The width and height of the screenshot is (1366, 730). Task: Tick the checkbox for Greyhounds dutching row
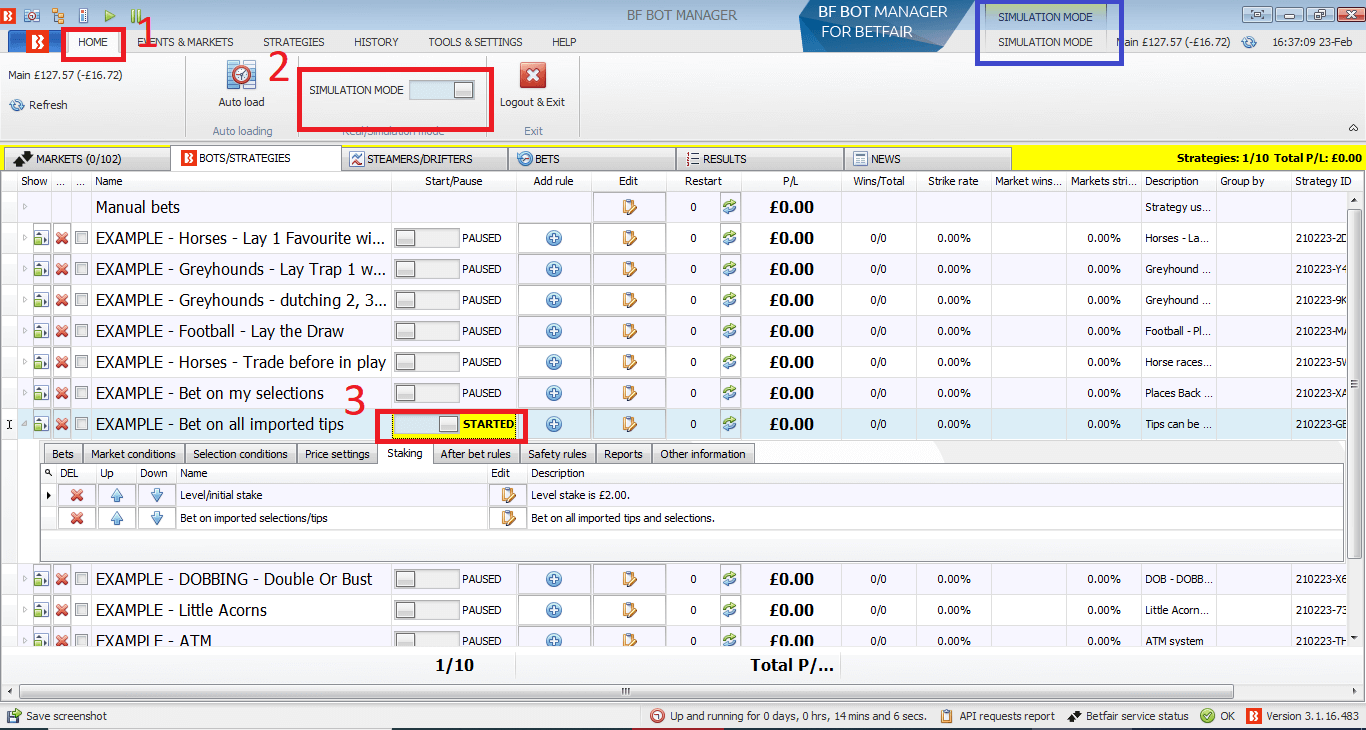pos(82,300)
